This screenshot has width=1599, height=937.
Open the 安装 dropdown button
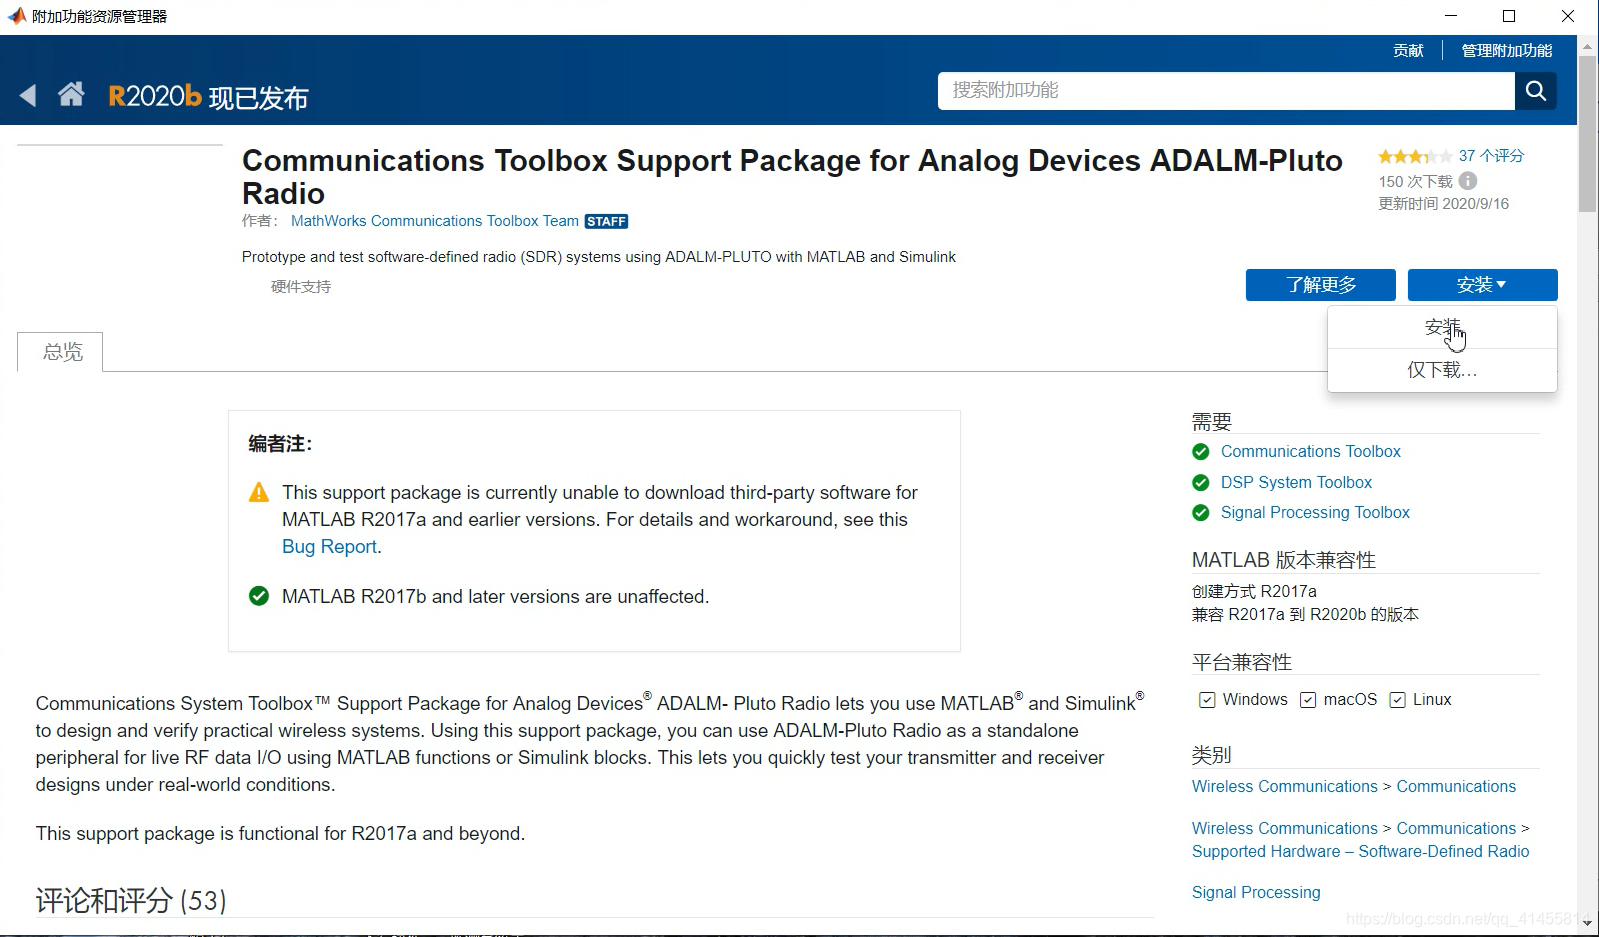1482,285
